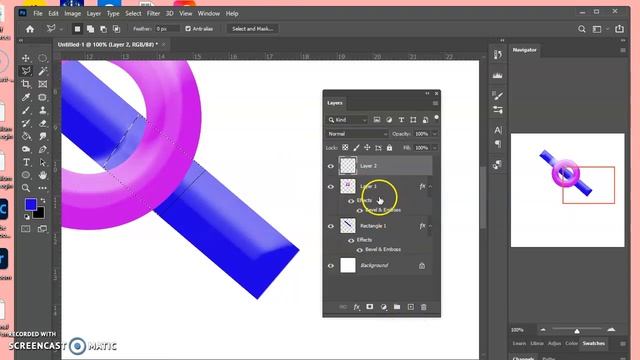This screenshot has width=640, height=360.
Task: Open Add a layer style fx button
Action: click(356, 307)
